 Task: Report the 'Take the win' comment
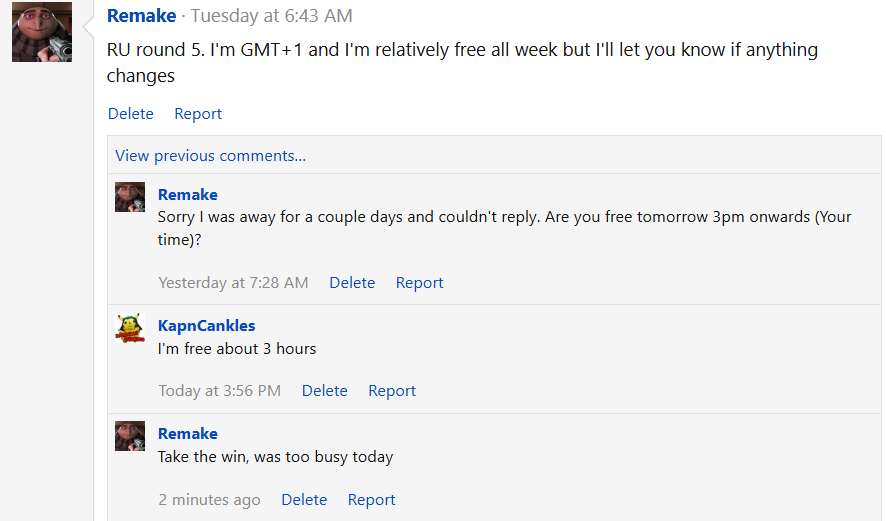(371, 500)
